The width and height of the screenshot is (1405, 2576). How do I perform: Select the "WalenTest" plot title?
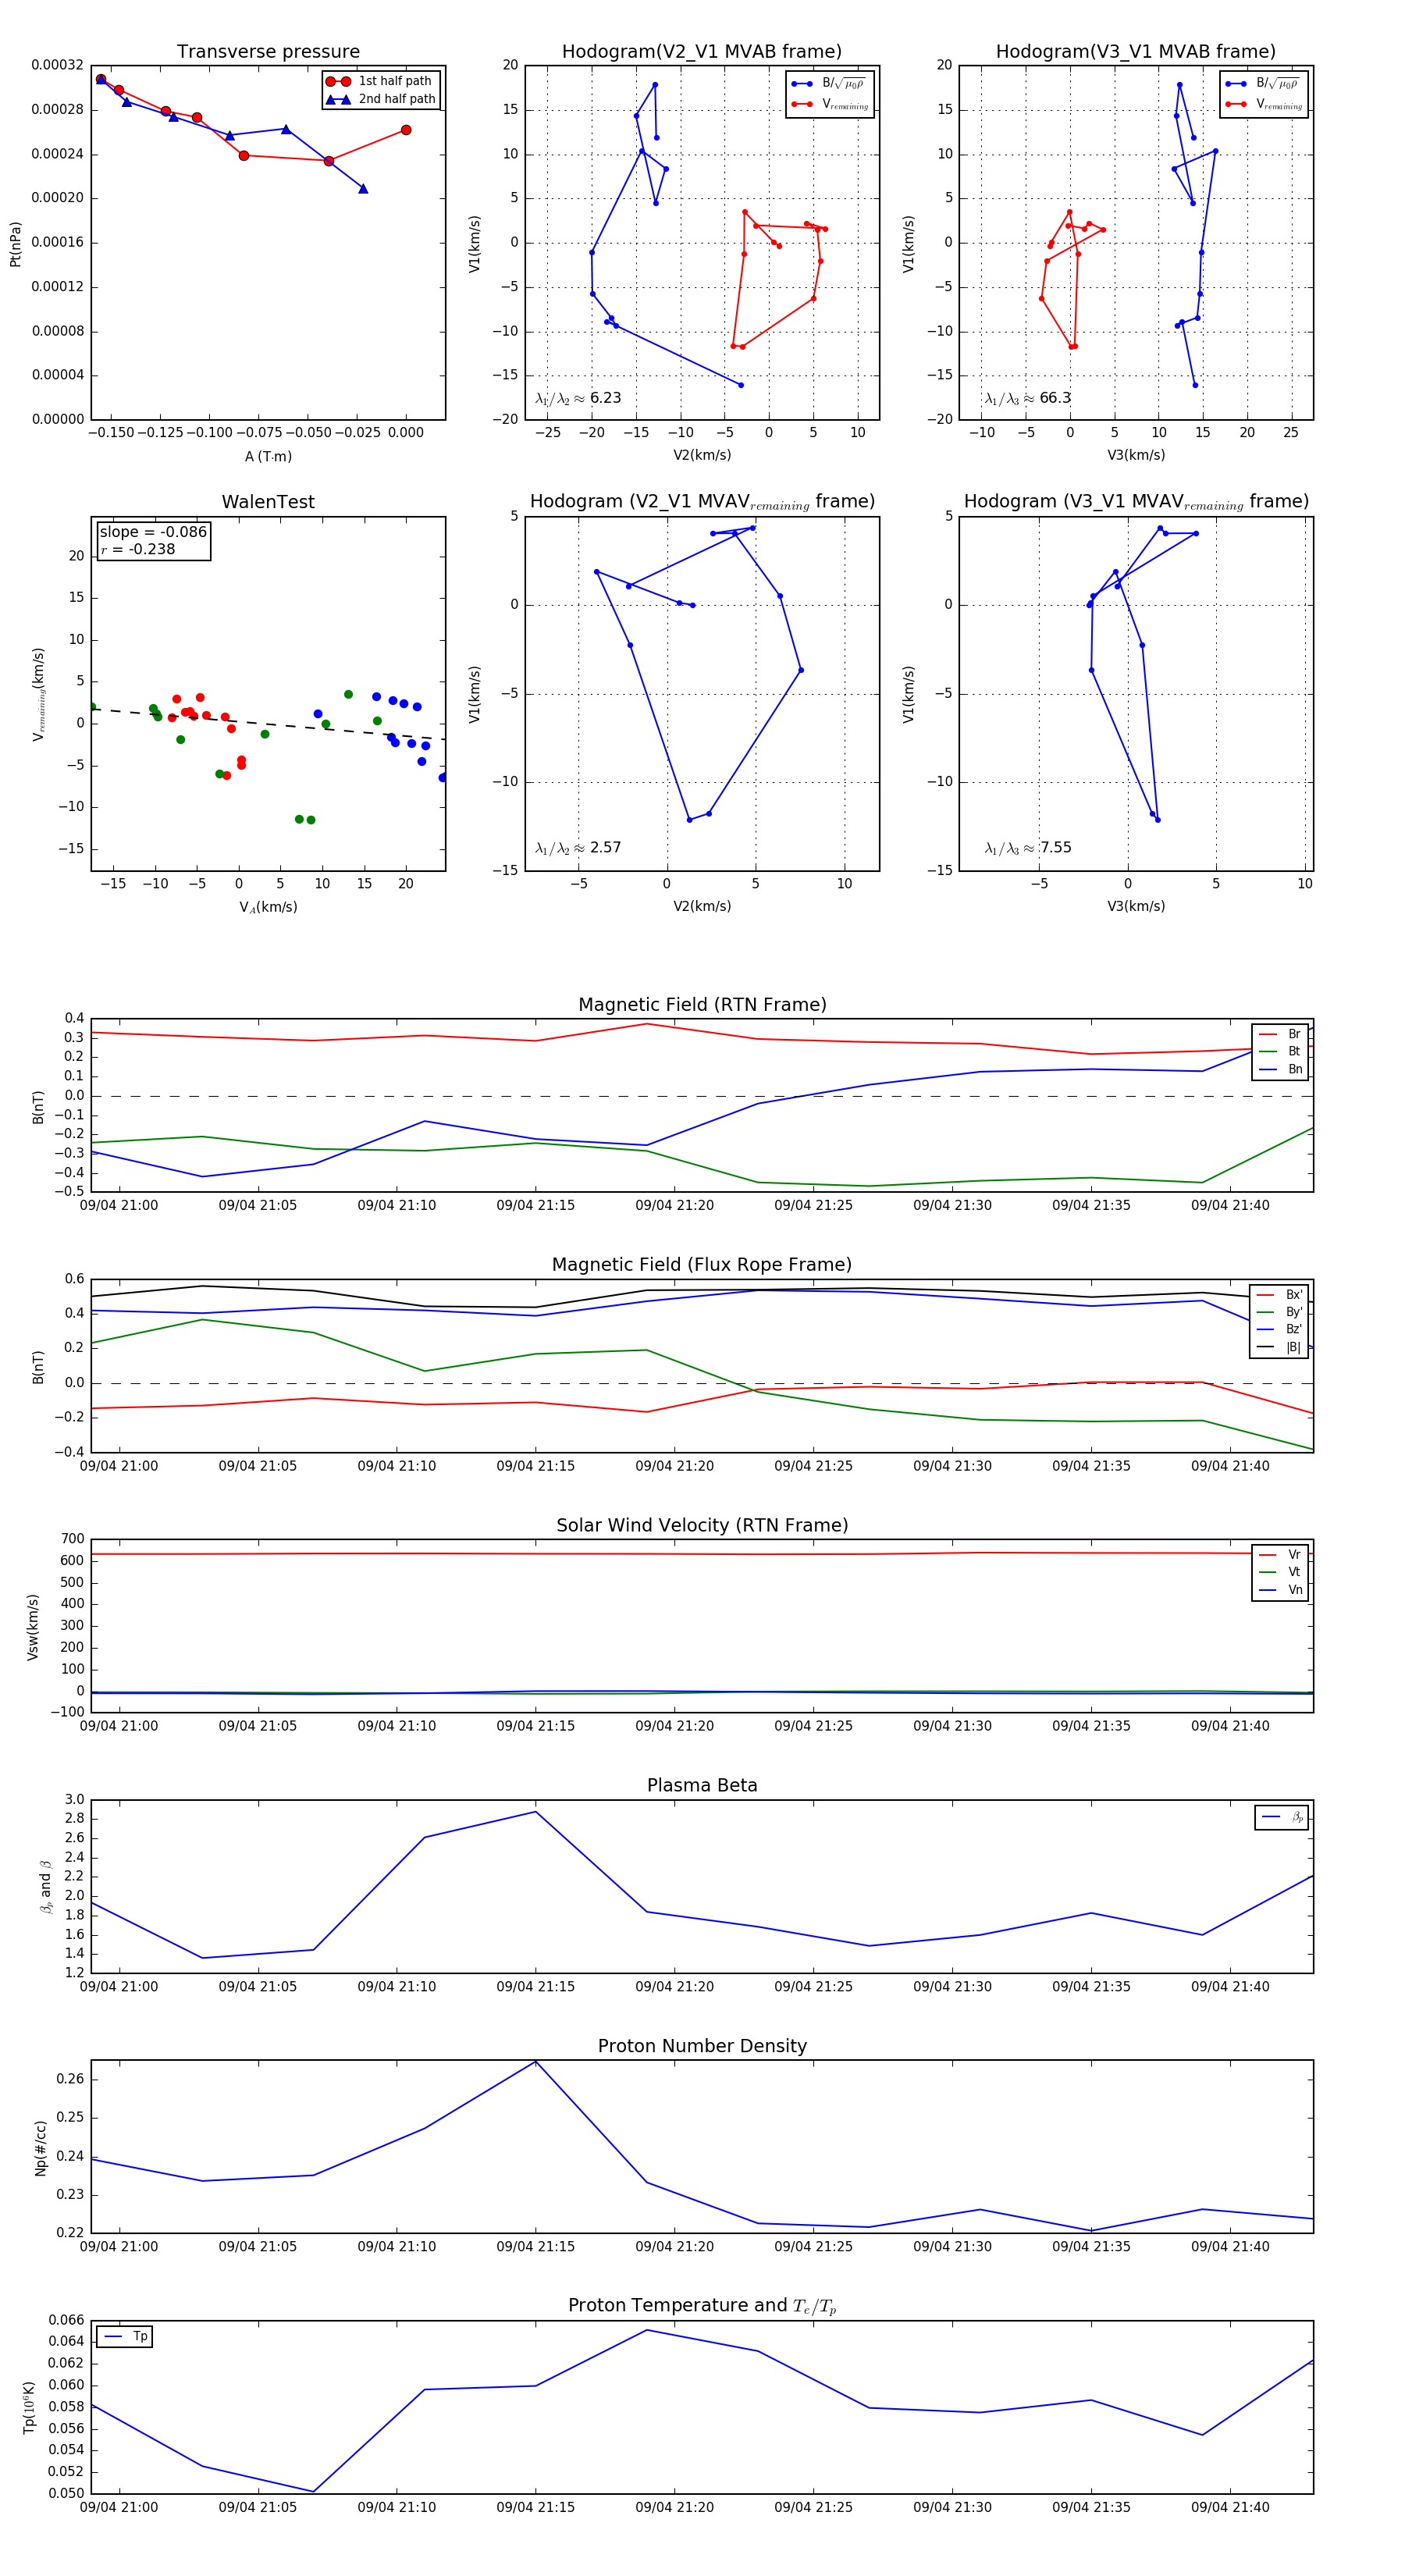point(268,502)
